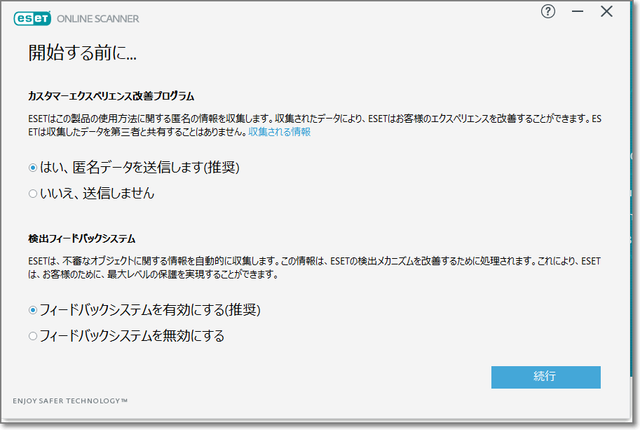Click the detection feedback system description paragraph
This screenshot has height=430, width=640.
(x=300, y=267)
